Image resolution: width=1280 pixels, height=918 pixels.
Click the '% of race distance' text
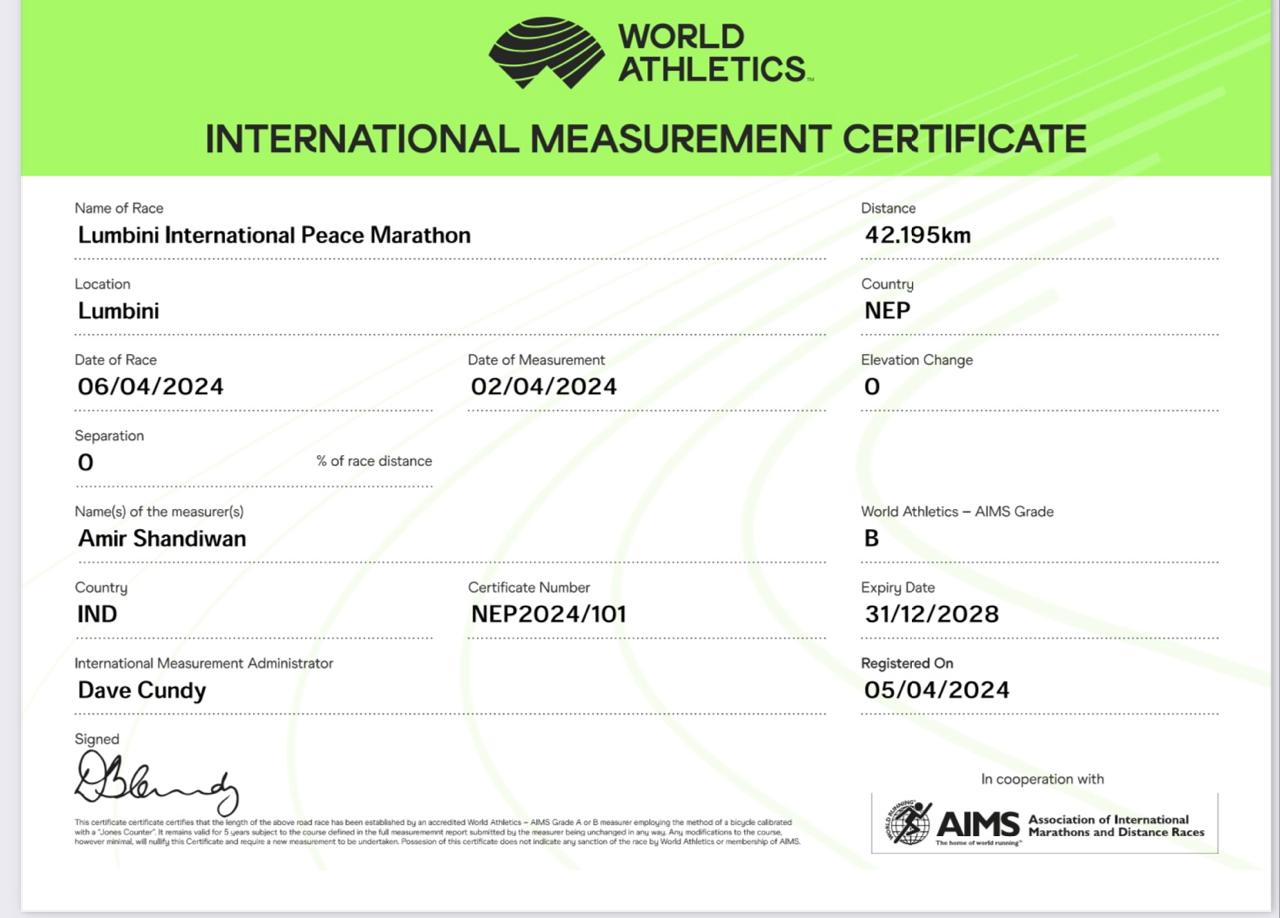click(x=374, y=461)
